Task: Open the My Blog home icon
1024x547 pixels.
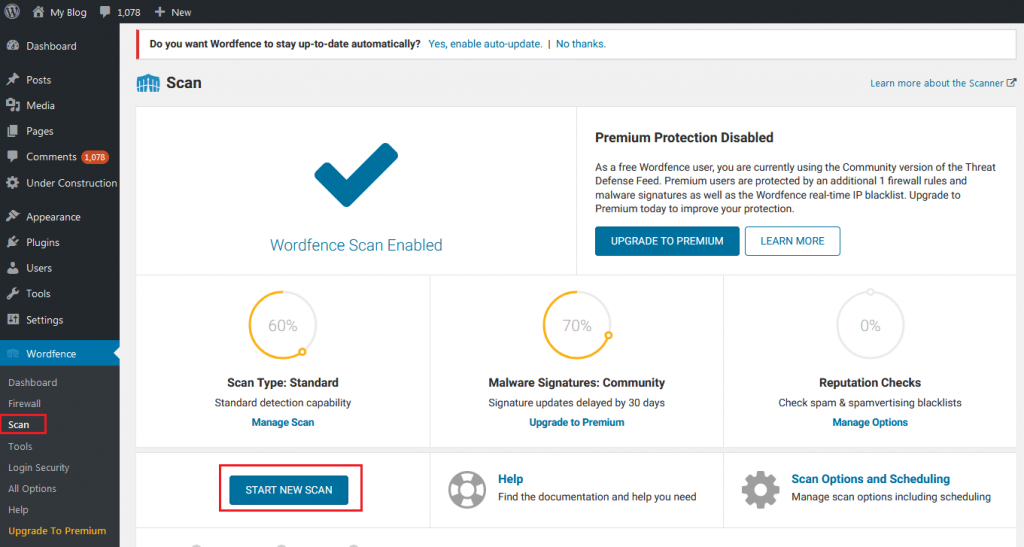Action: tap(38, 12)
